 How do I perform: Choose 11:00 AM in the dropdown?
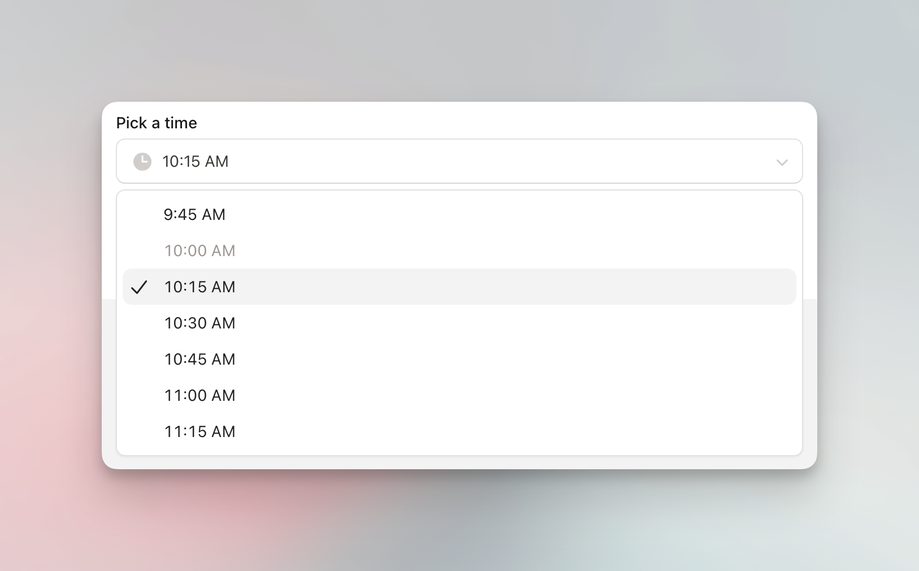(x=460, y=396)
